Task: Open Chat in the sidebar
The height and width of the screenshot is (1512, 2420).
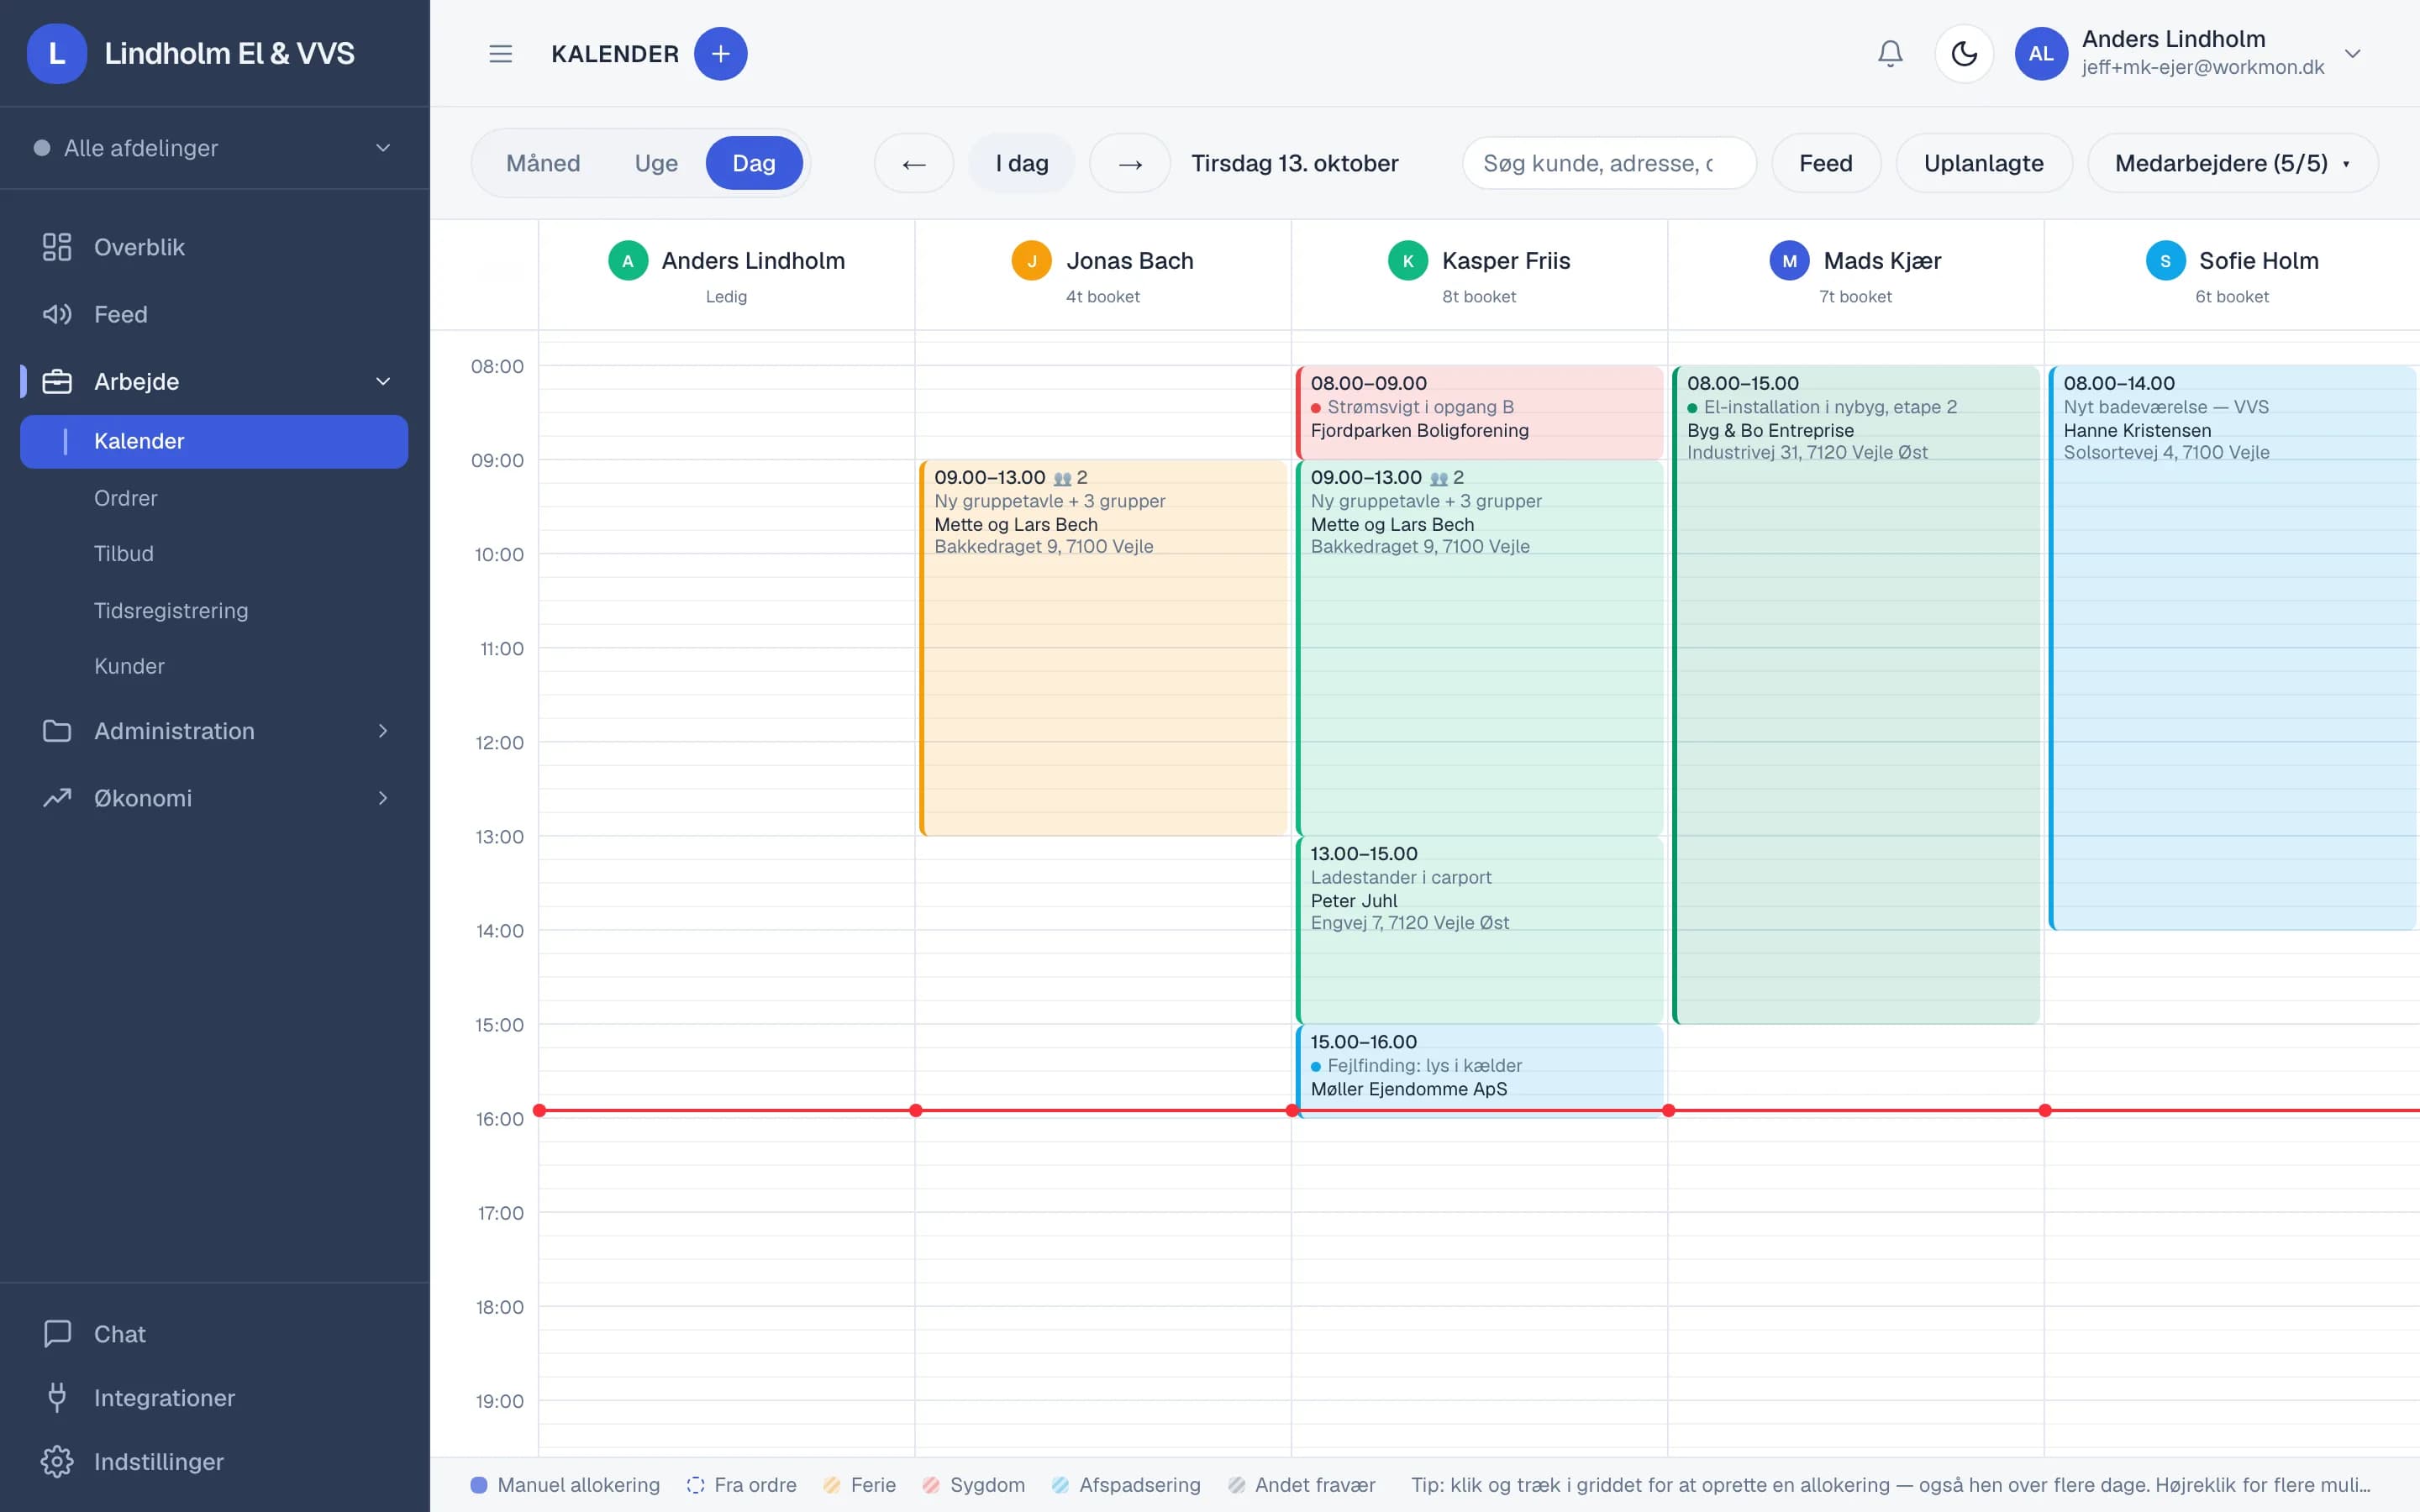Action: tap(214, 1334)
